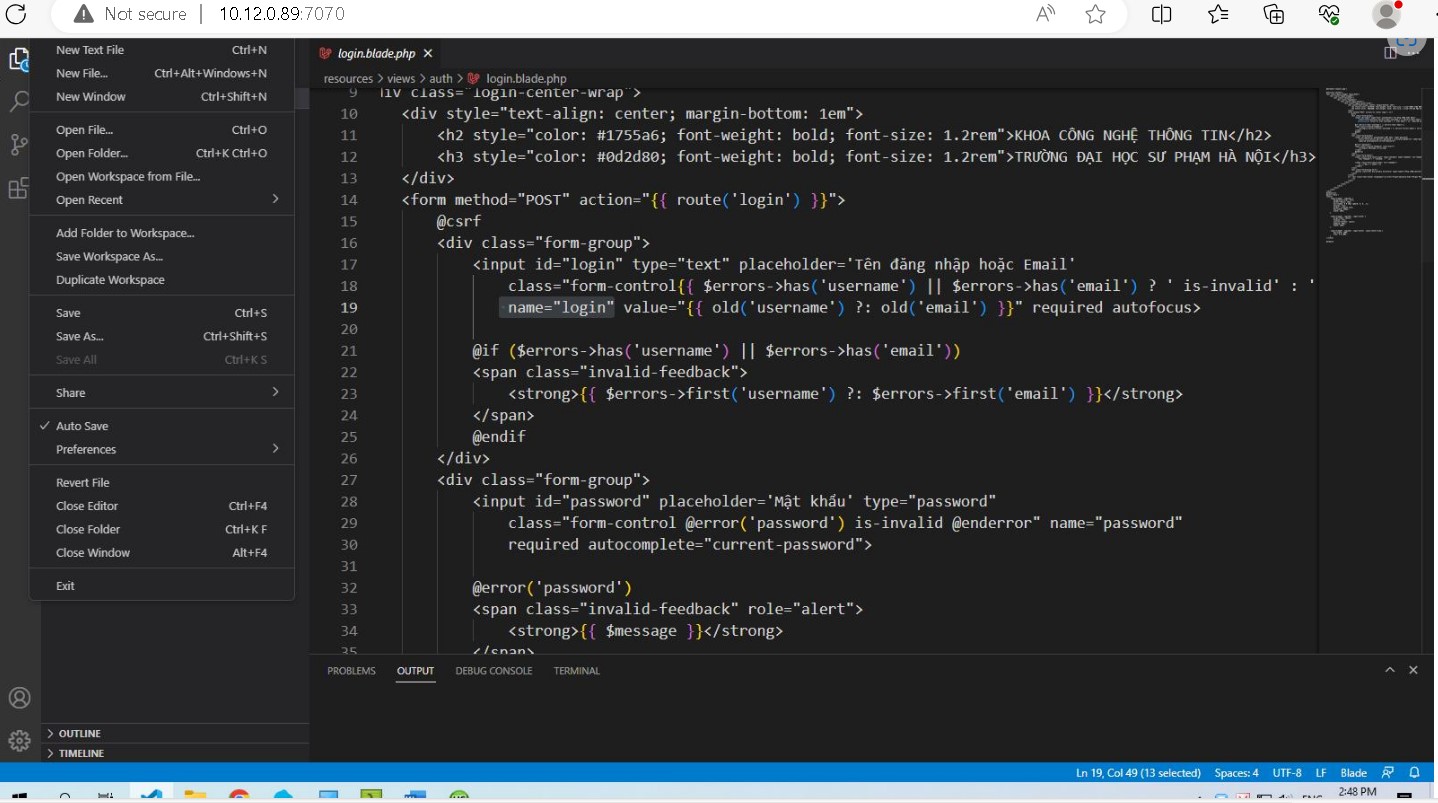
Task: Click Spaces: 4 indentation setting
Action: click(1236, 773)
